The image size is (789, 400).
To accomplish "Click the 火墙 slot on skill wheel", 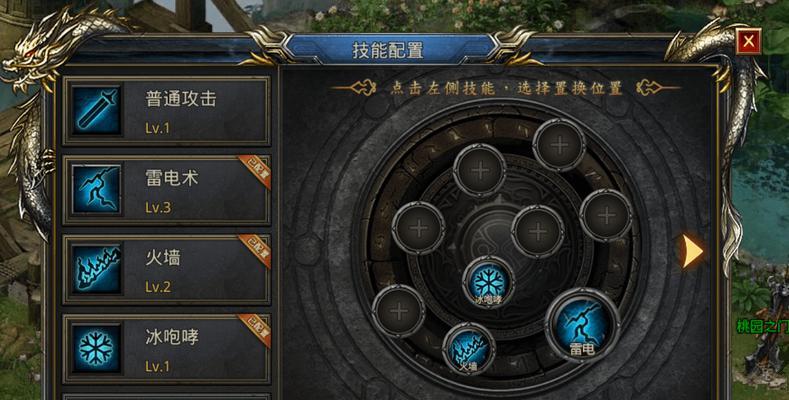I will 469,349.
